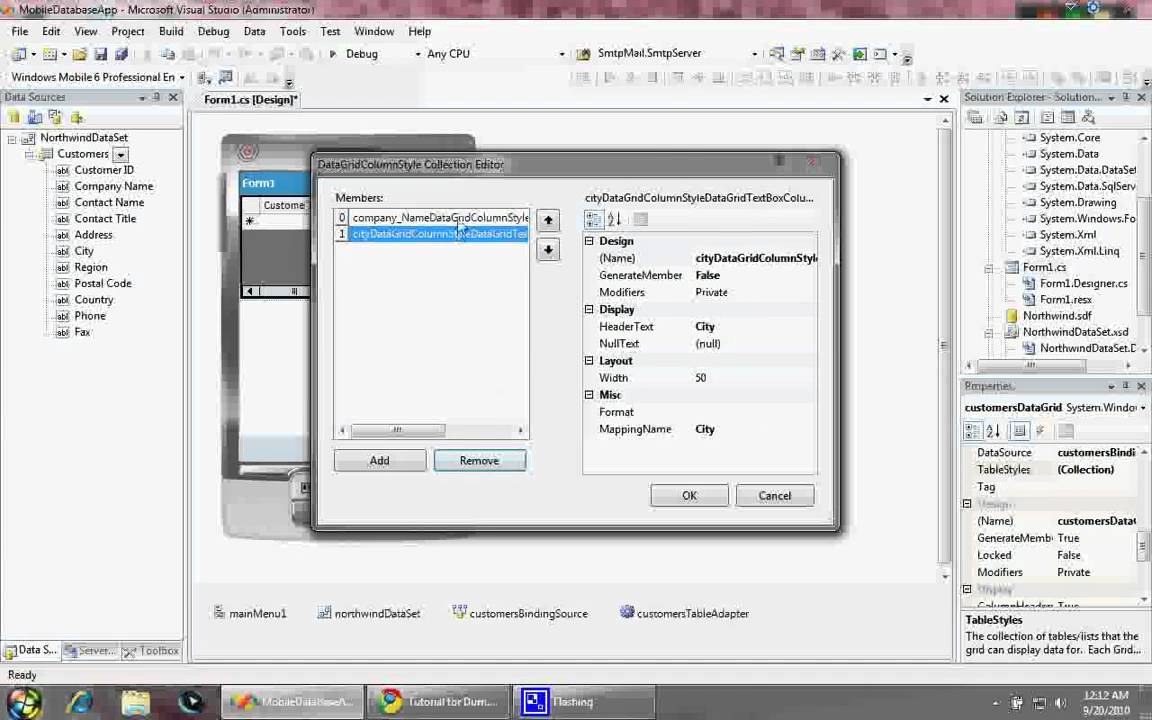Open Customers table dropdown in Data Sources
The height and width of the screenshot is (720, 1152).
[121, 155]
